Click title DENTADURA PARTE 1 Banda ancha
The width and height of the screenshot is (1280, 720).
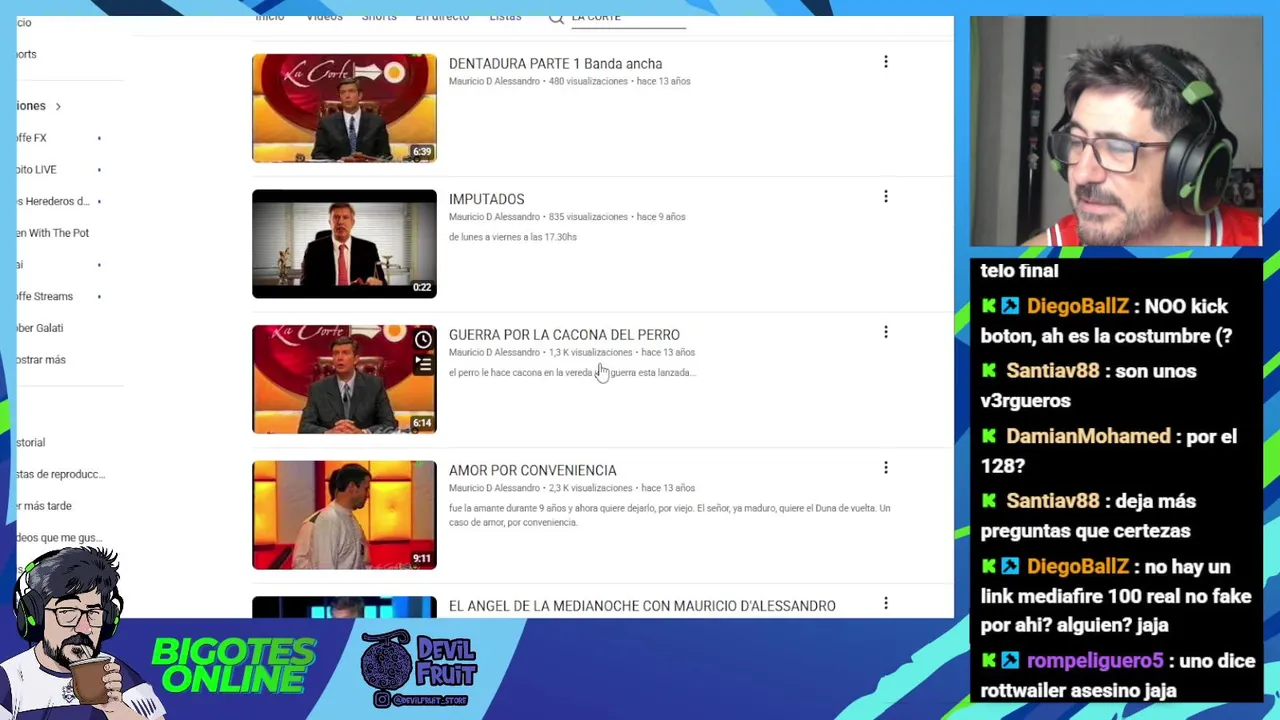pyautogui.click(x=555, y=64)
